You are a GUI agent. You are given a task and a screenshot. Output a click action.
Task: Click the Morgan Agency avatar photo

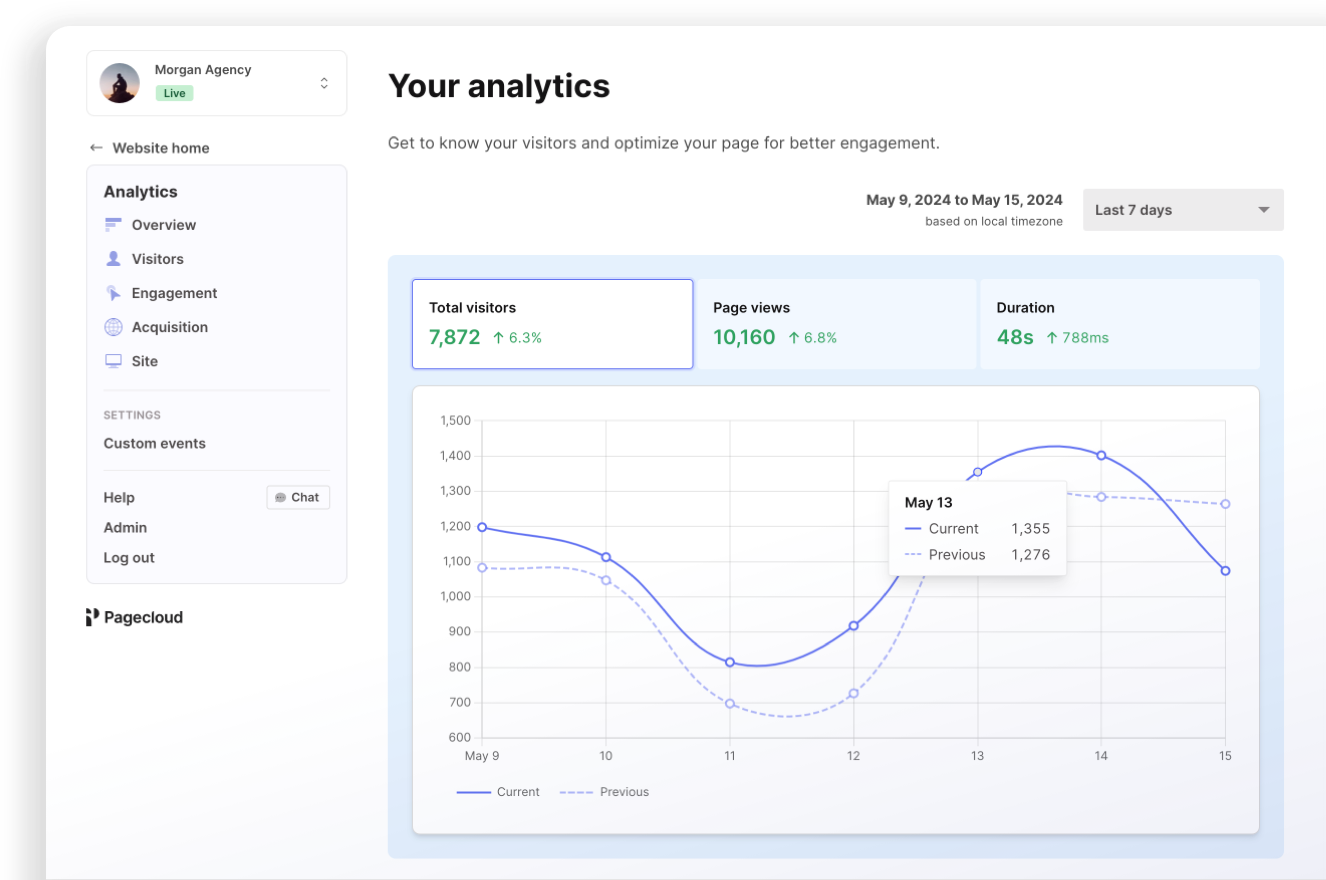pyautogui.click(x=120, y=83)
